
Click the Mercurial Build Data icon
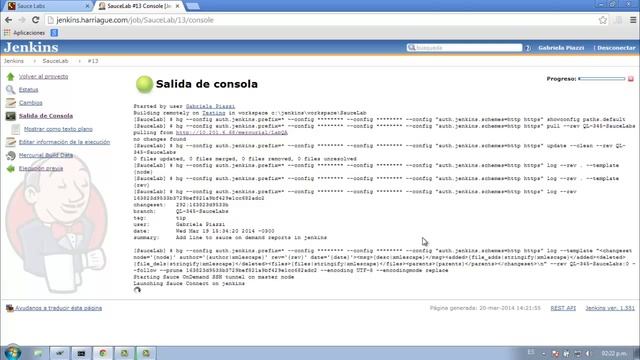click(11, 155)
